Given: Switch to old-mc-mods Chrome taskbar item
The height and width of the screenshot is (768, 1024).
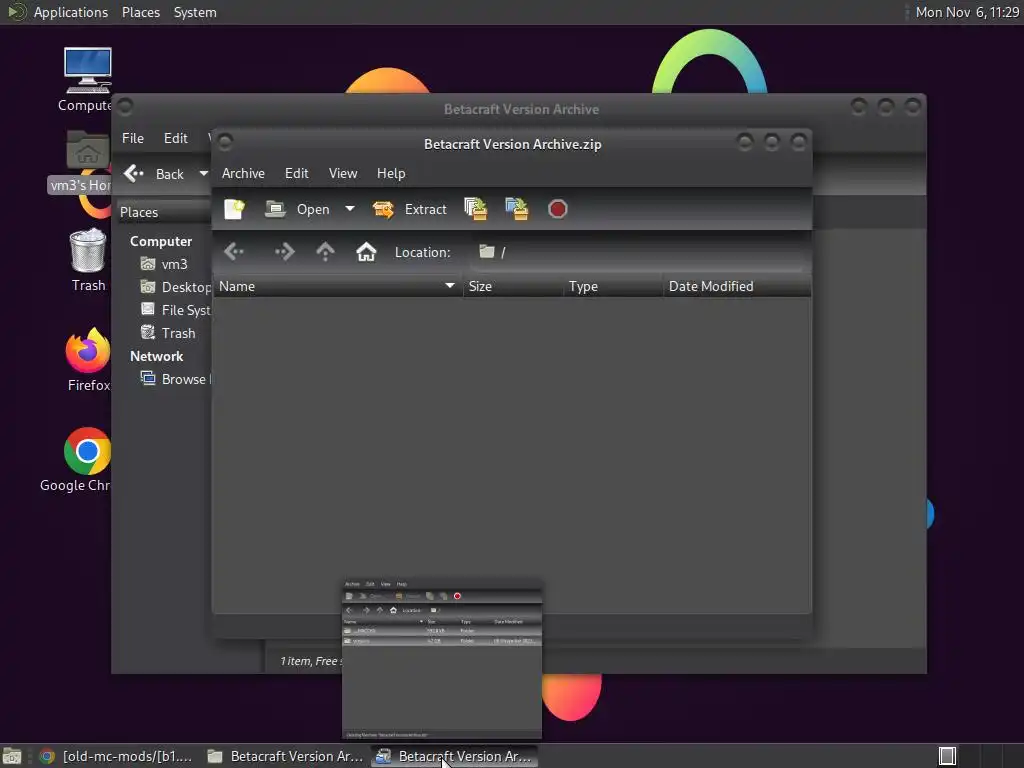Looking at the screenshot, I should click(118, 756).
